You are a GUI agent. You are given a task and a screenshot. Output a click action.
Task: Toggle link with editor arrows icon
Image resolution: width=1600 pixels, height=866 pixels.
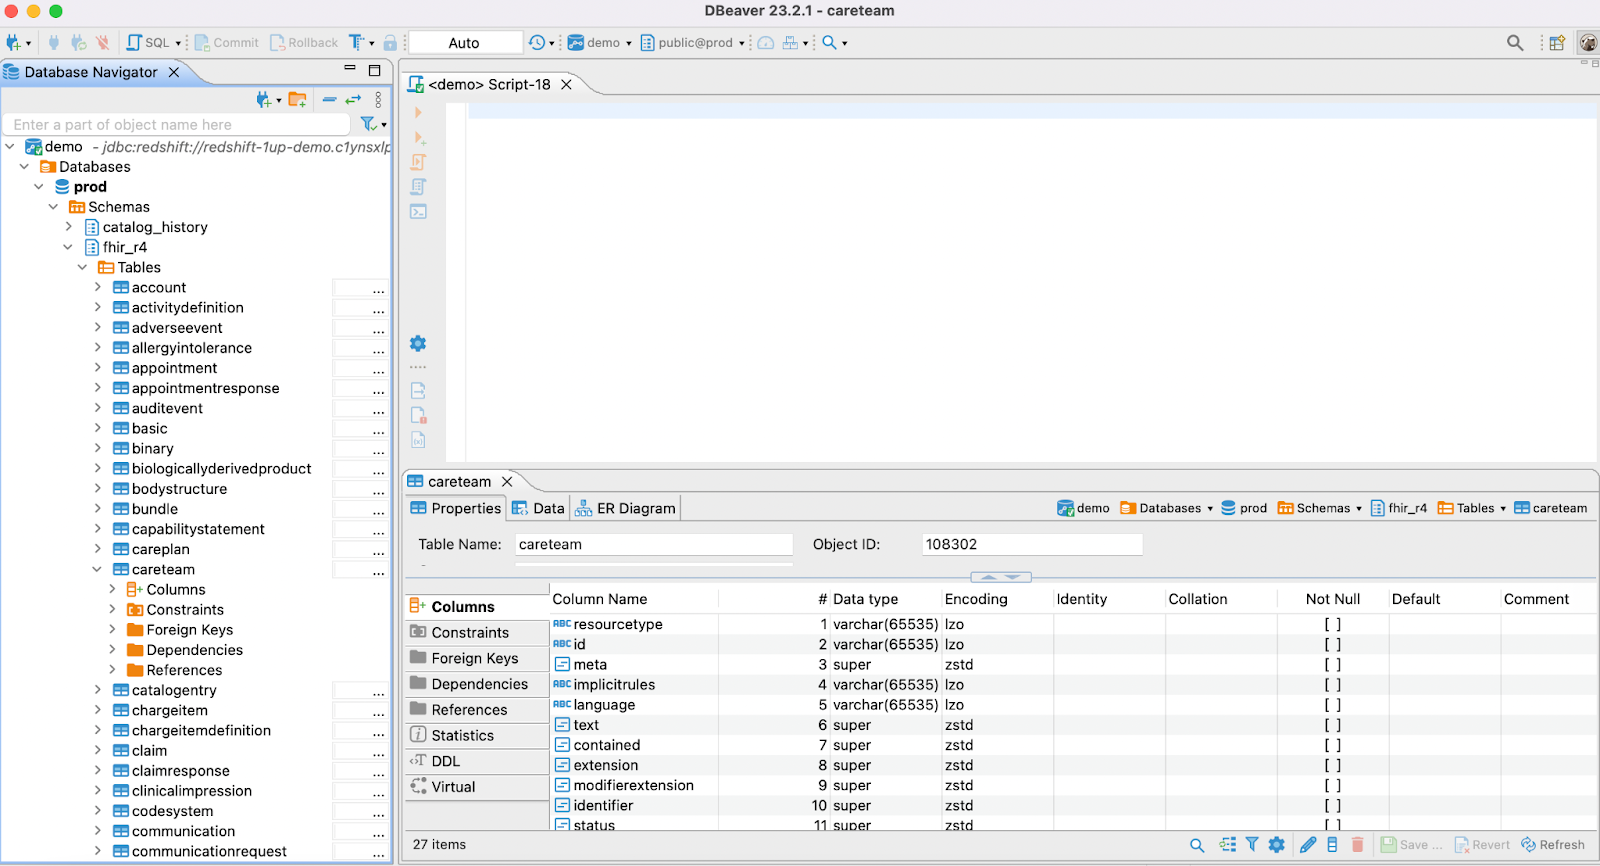[353, 99]
